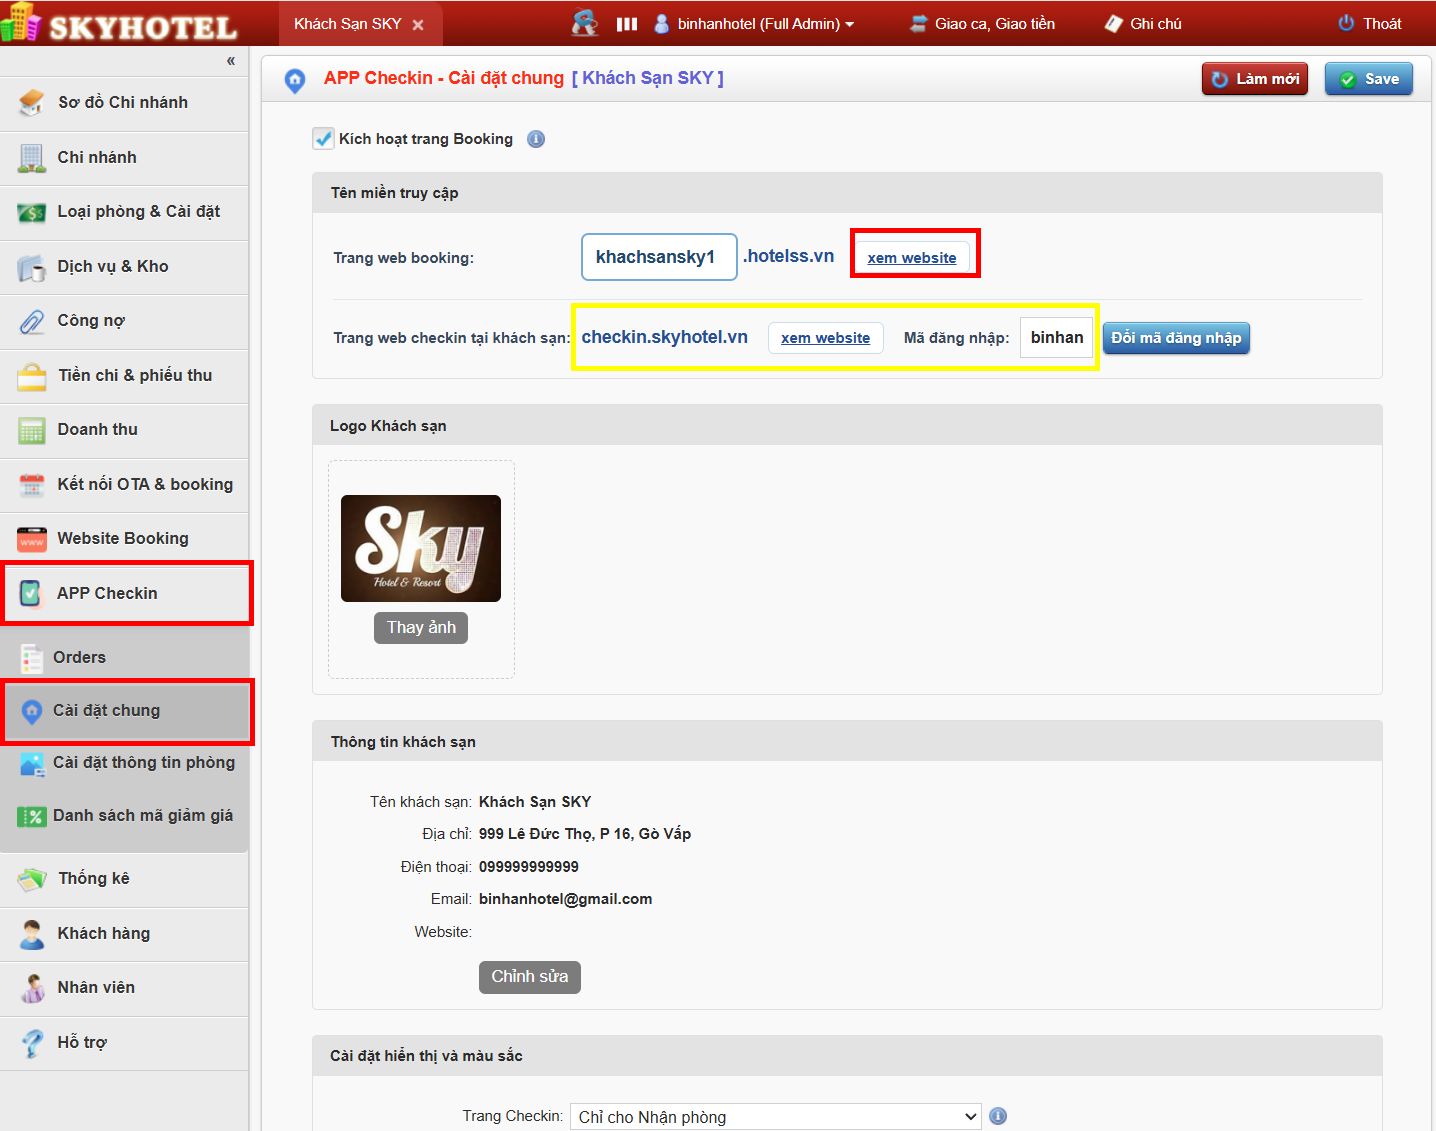
Task: Click xem website link for checkin page
Action: [x=826, y=338]
